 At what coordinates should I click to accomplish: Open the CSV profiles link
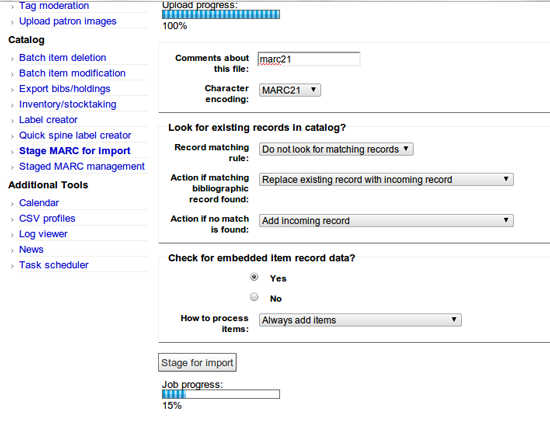[x=47, y=218]
